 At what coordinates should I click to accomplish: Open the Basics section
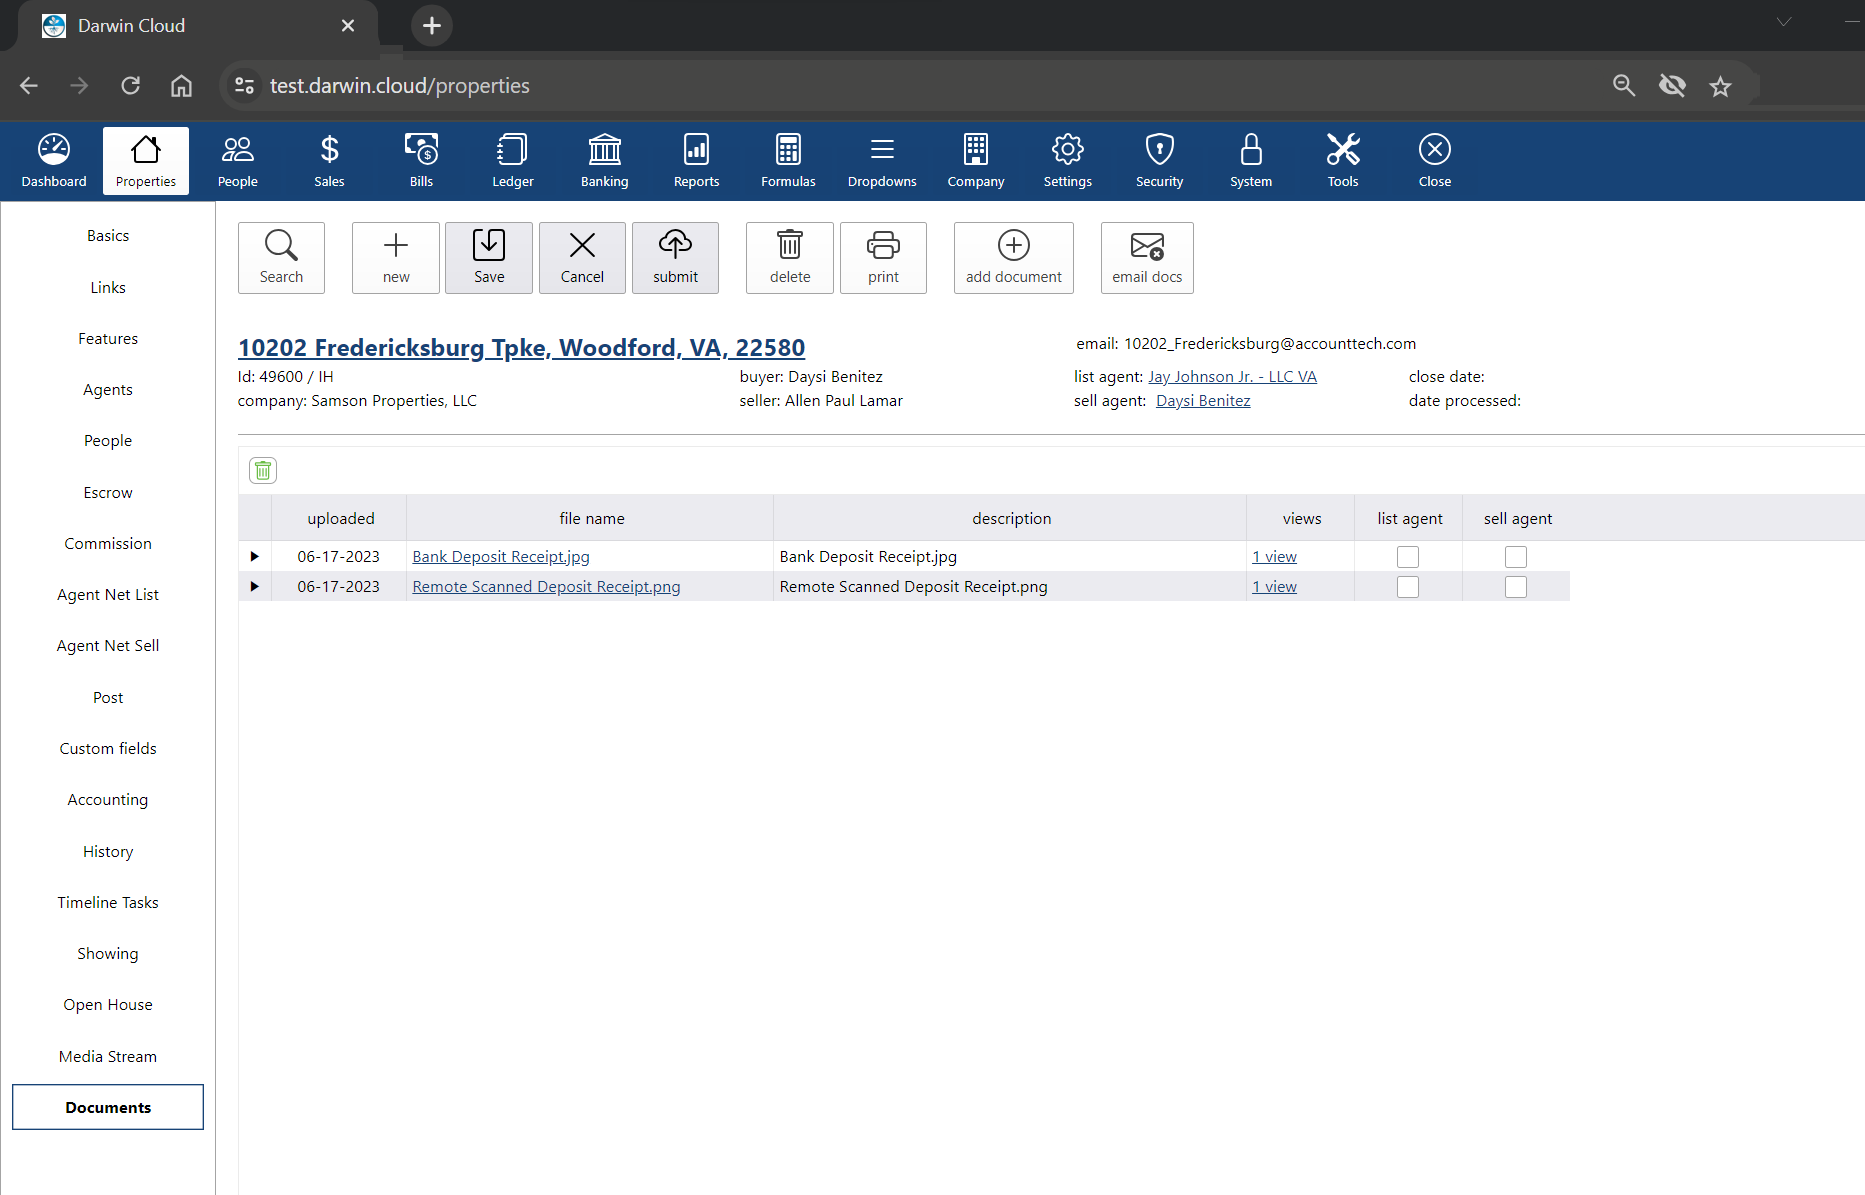108,236
